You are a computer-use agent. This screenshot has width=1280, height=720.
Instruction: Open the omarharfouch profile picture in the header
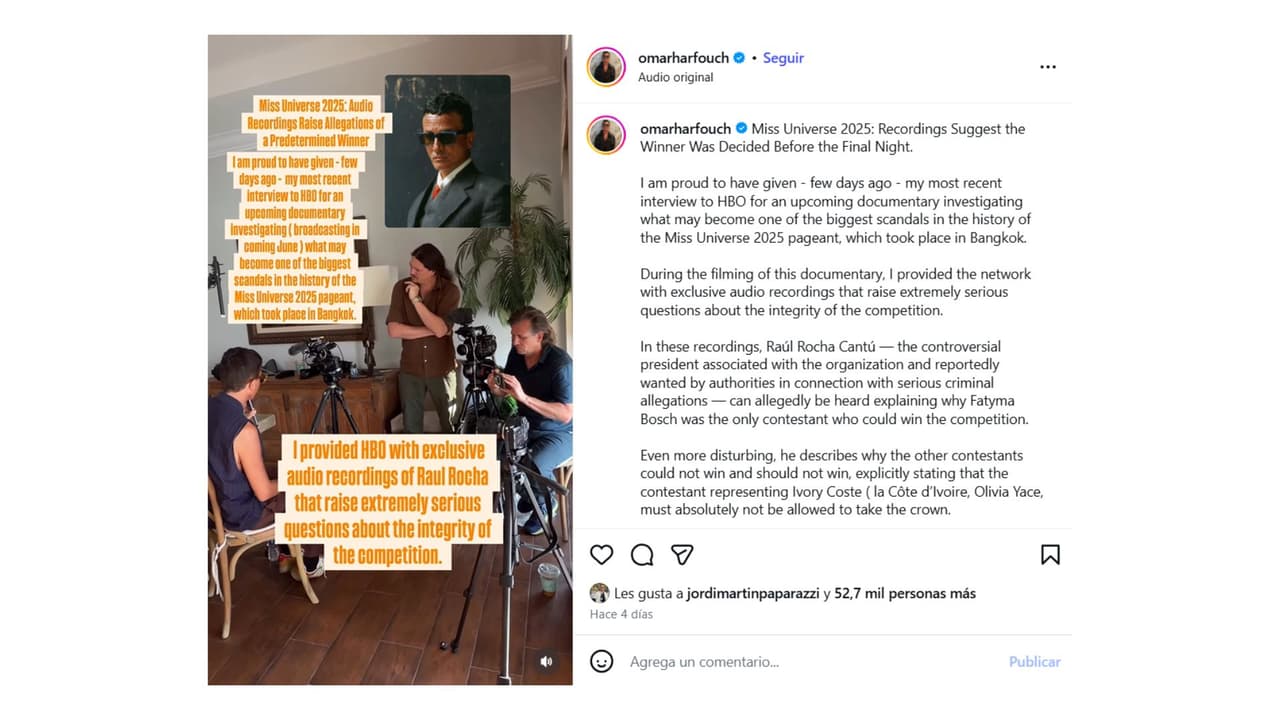(x=606, y=67)
